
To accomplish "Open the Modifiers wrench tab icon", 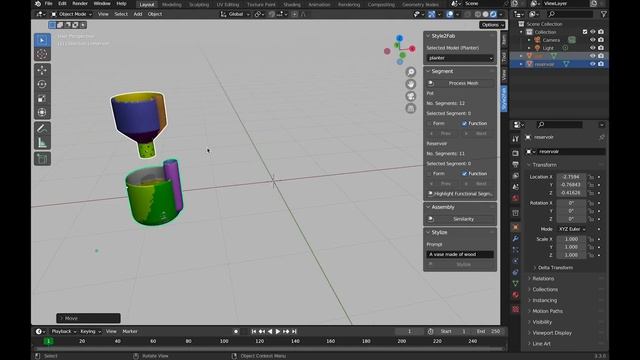I will click(516, 238).
